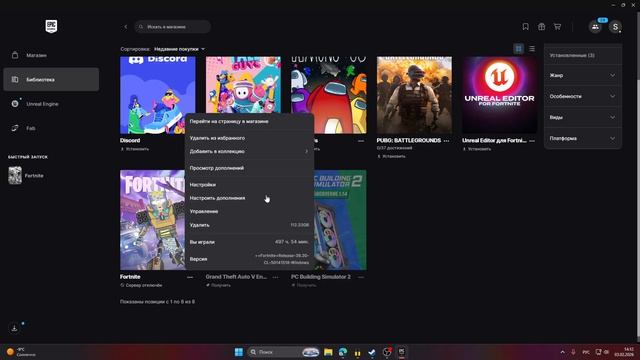Click Установить under Discord

point(135,149)
